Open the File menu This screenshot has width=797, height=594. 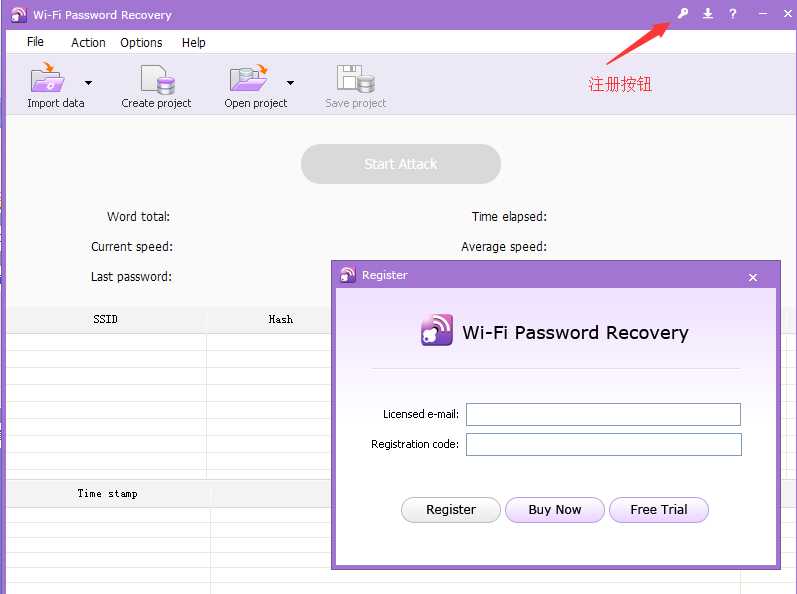pyautogui.click(x=35, y=42)
